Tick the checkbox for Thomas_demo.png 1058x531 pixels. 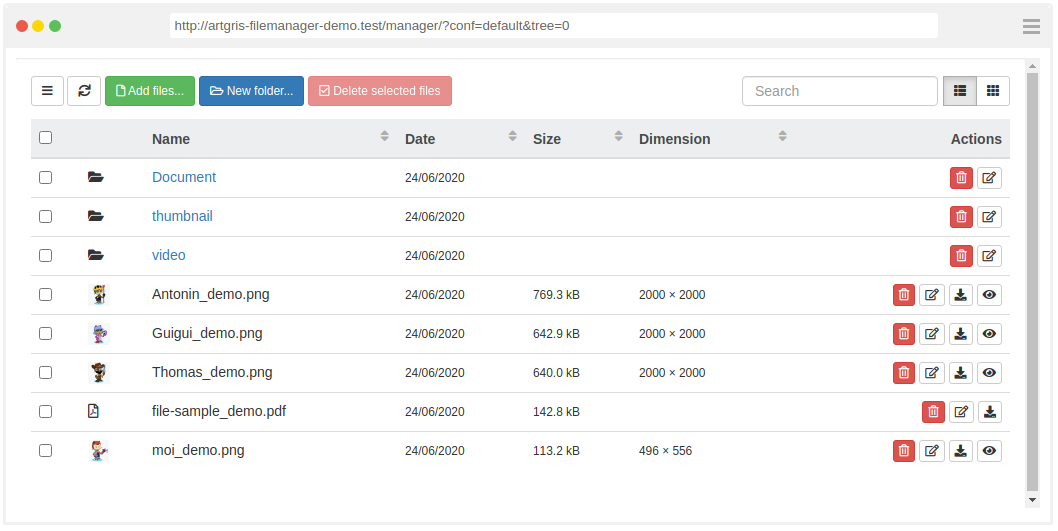(x=46, y=372)
